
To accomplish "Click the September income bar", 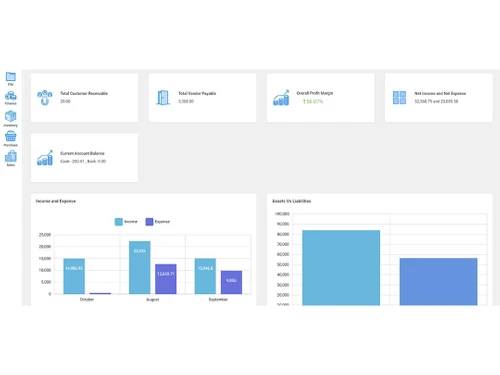I will (205, 276).
